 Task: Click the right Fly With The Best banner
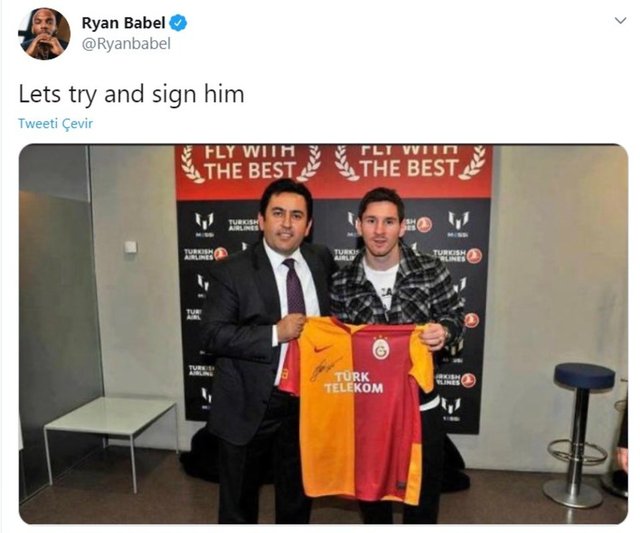410,163
